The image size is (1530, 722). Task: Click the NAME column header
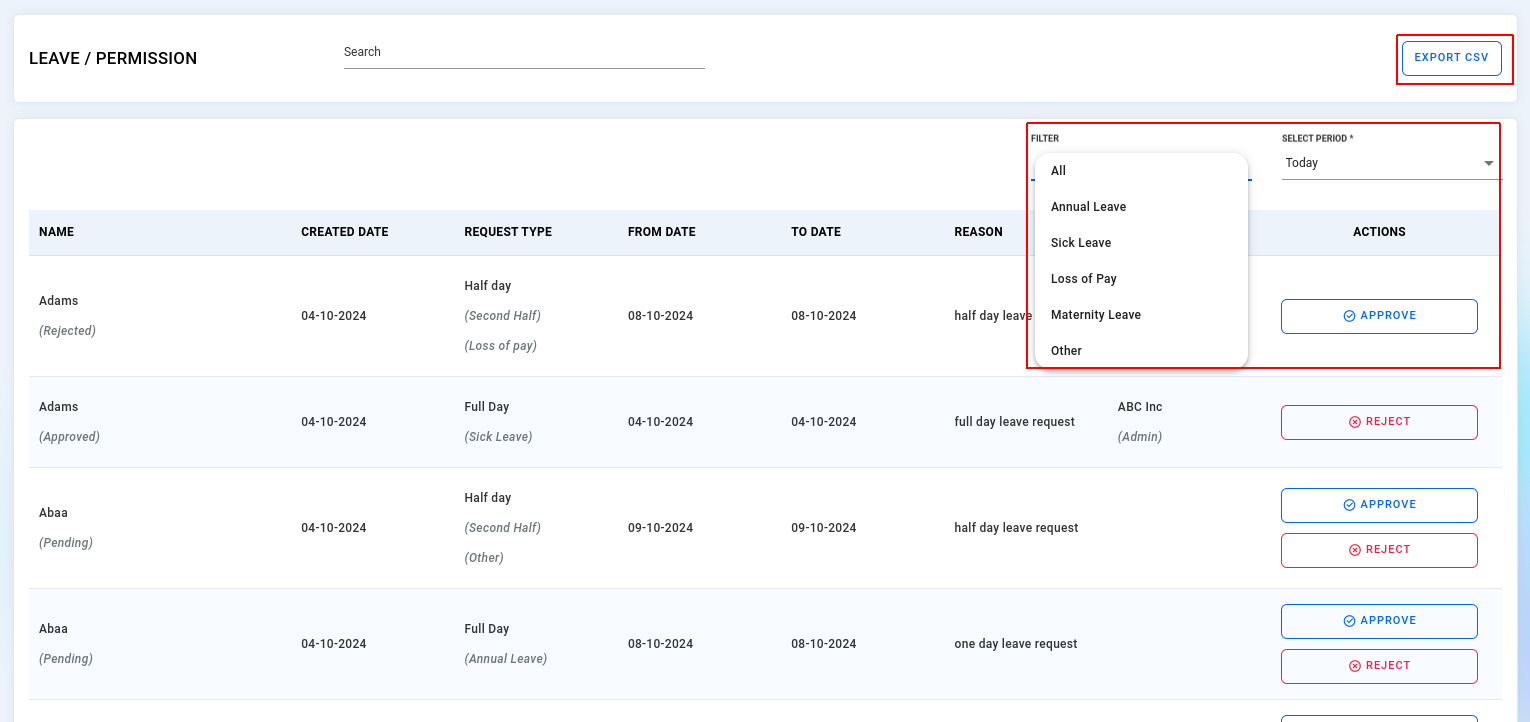tap(56, 232)
